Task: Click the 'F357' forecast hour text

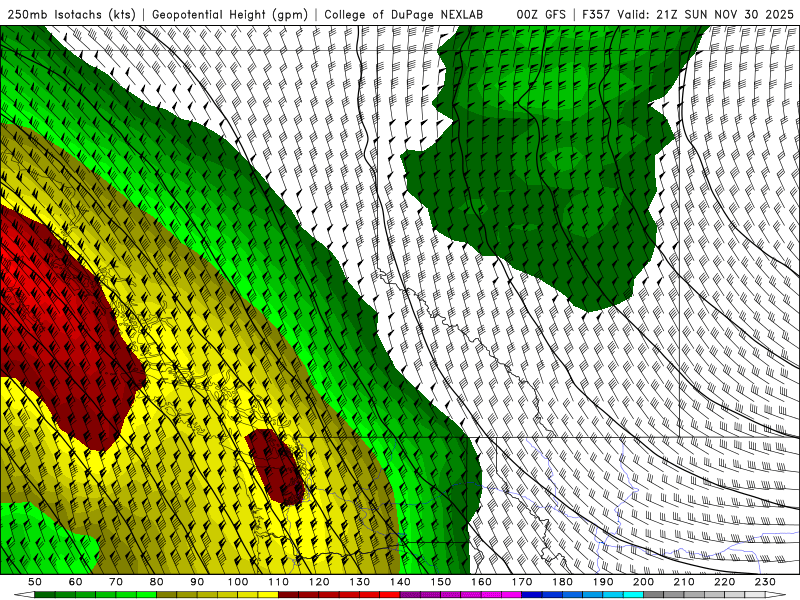Action: [596, 14]
